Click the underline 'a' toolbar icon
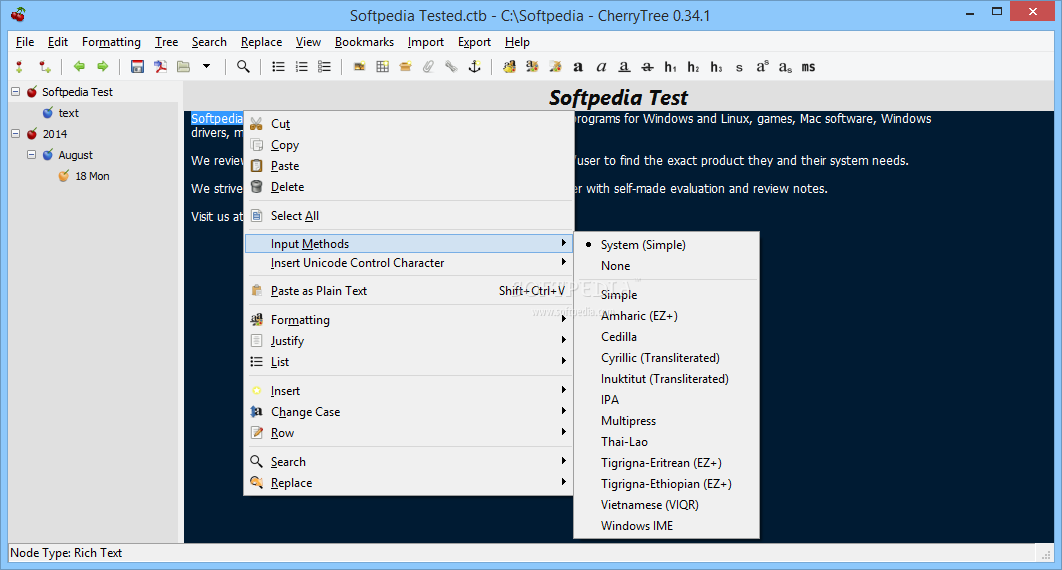 coord(624,66)
